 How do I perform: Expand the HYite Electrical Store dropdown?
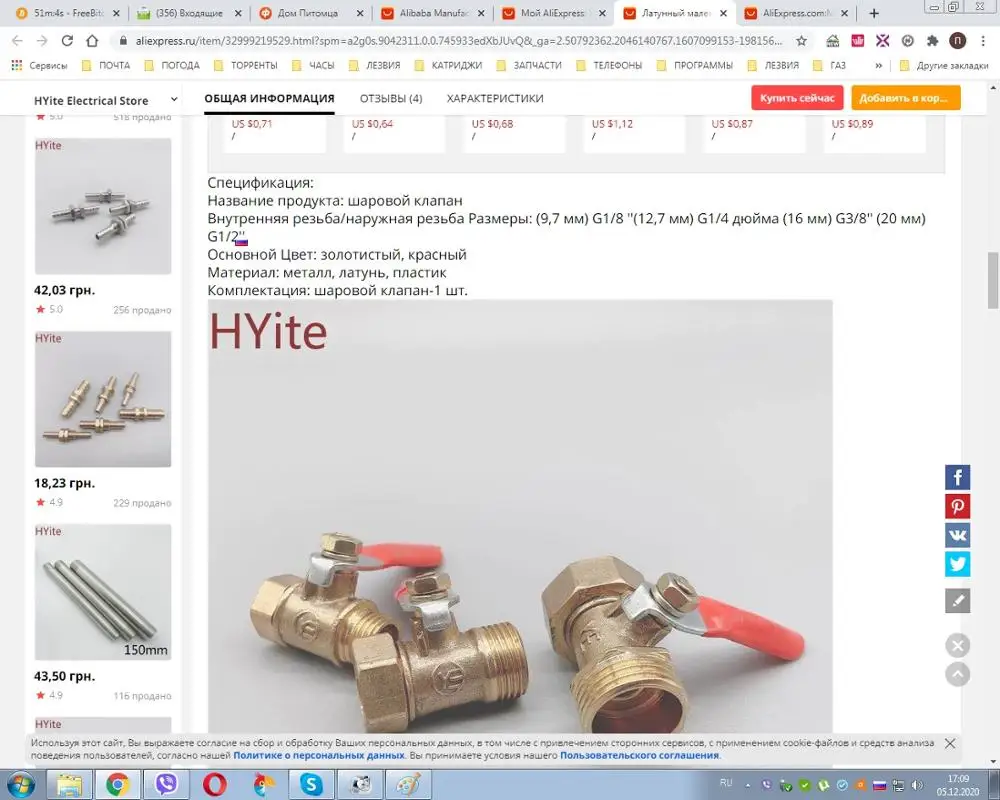pyautogui.click(x=173, y=100)
